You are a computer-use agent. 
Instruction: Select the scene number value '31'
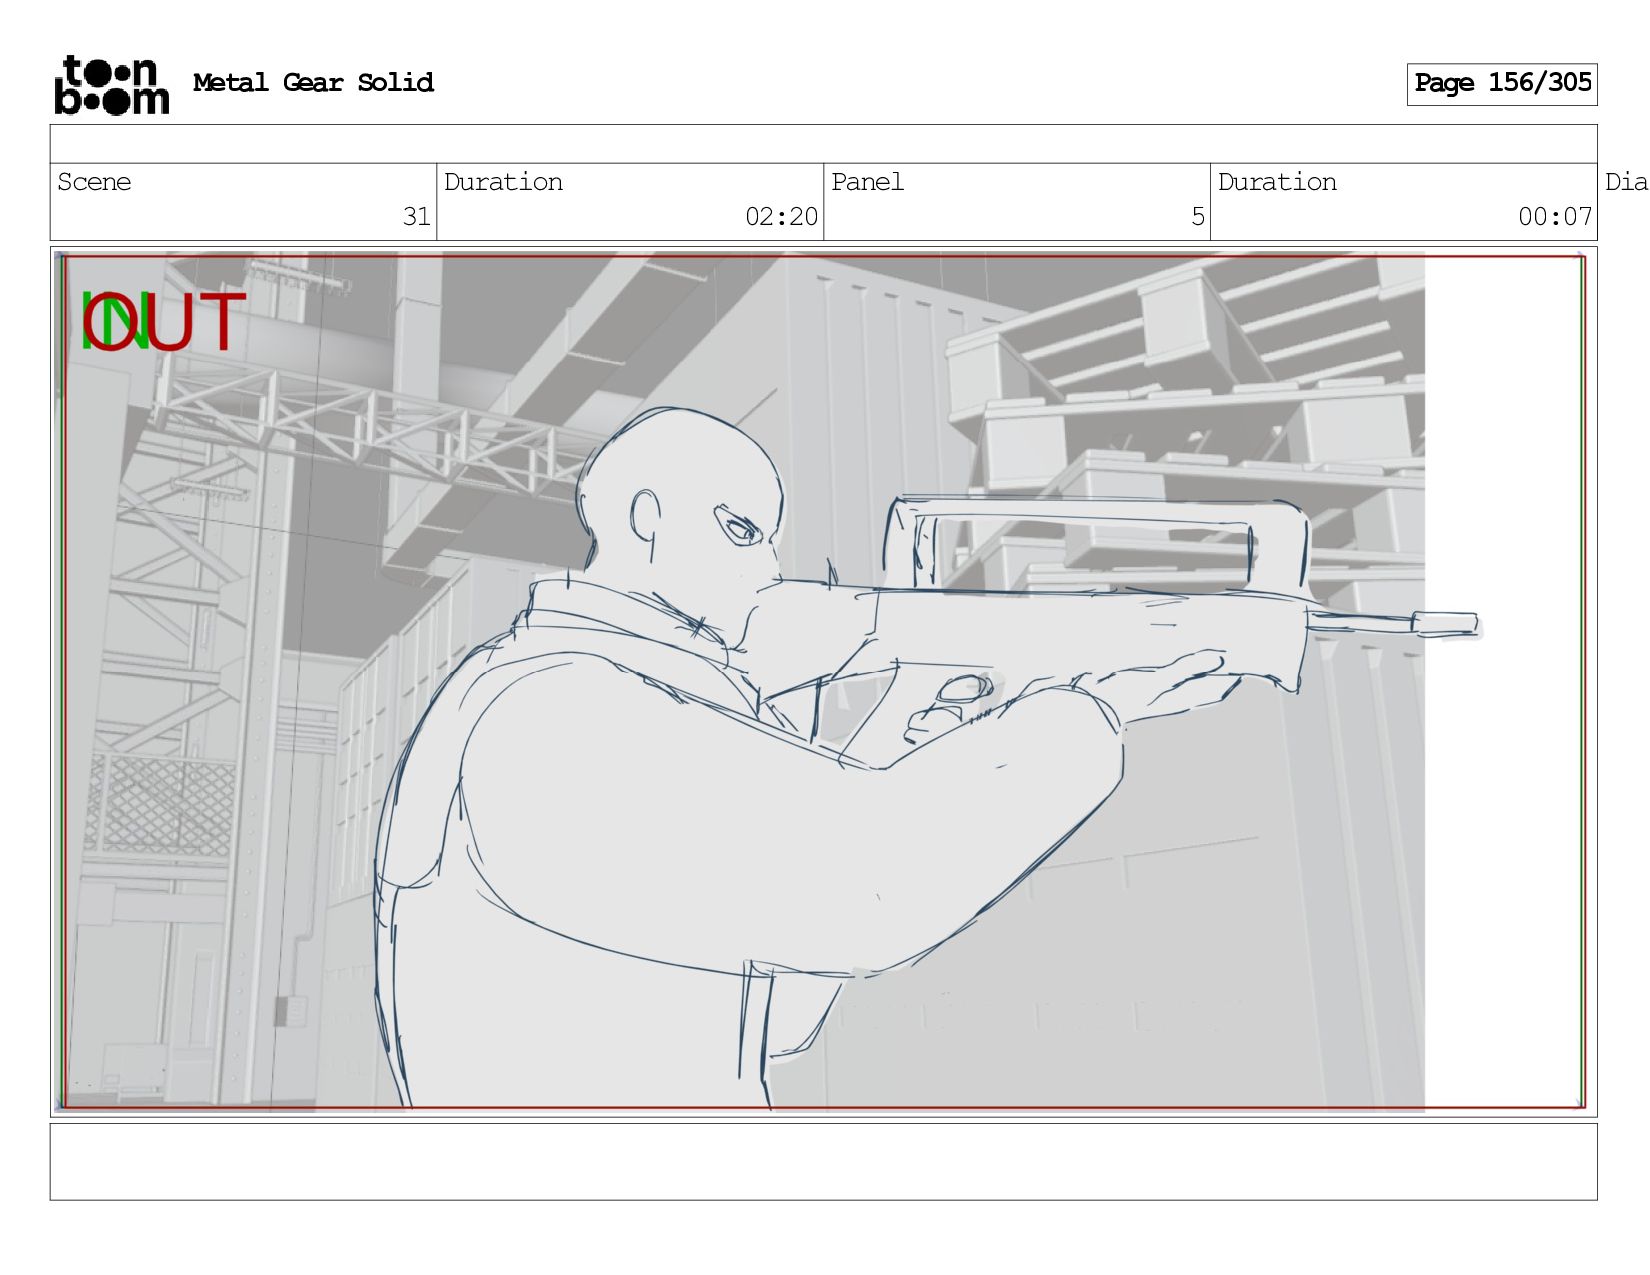pyautogui.click(x=416, y=217)
